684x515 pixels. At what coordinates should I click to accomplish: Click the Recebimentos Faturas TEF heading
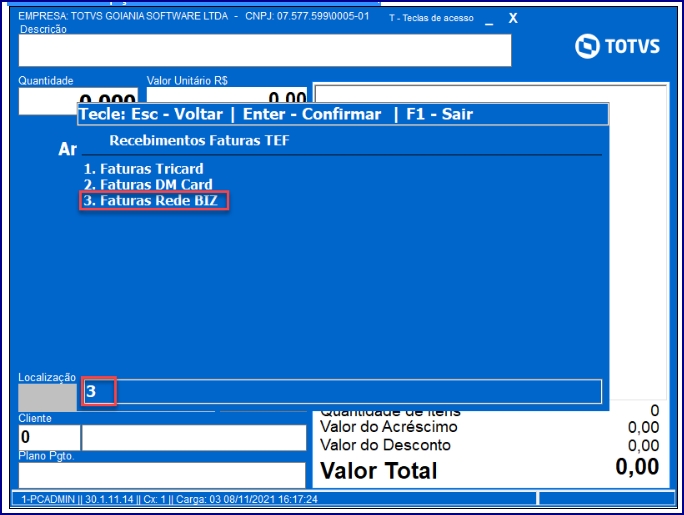click(x=199, y=140)
